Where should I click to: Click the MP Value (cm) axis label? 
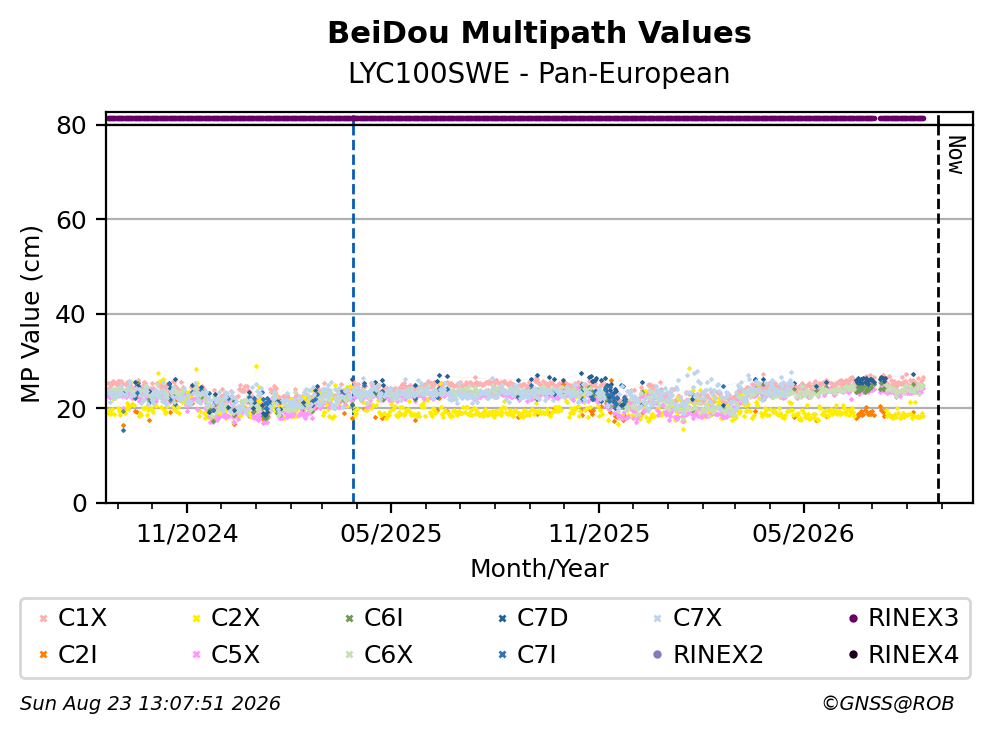click(30, 314)
